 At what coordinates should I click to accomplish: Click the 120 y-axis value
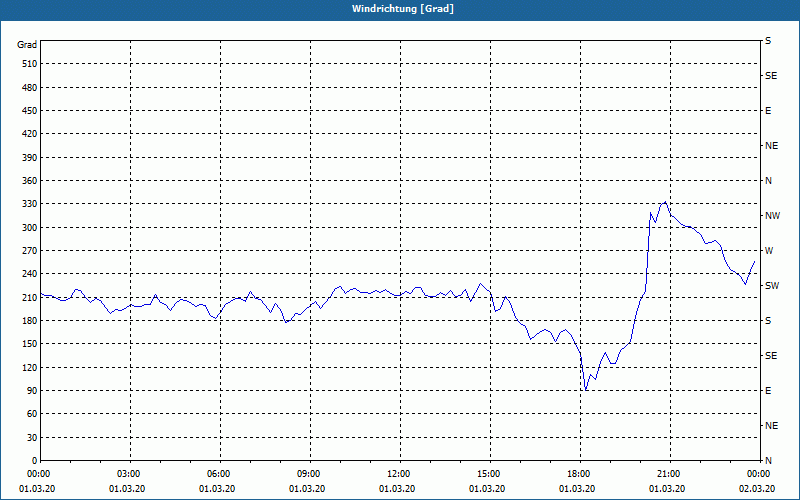pyautogui.click(x=30, y=367)
